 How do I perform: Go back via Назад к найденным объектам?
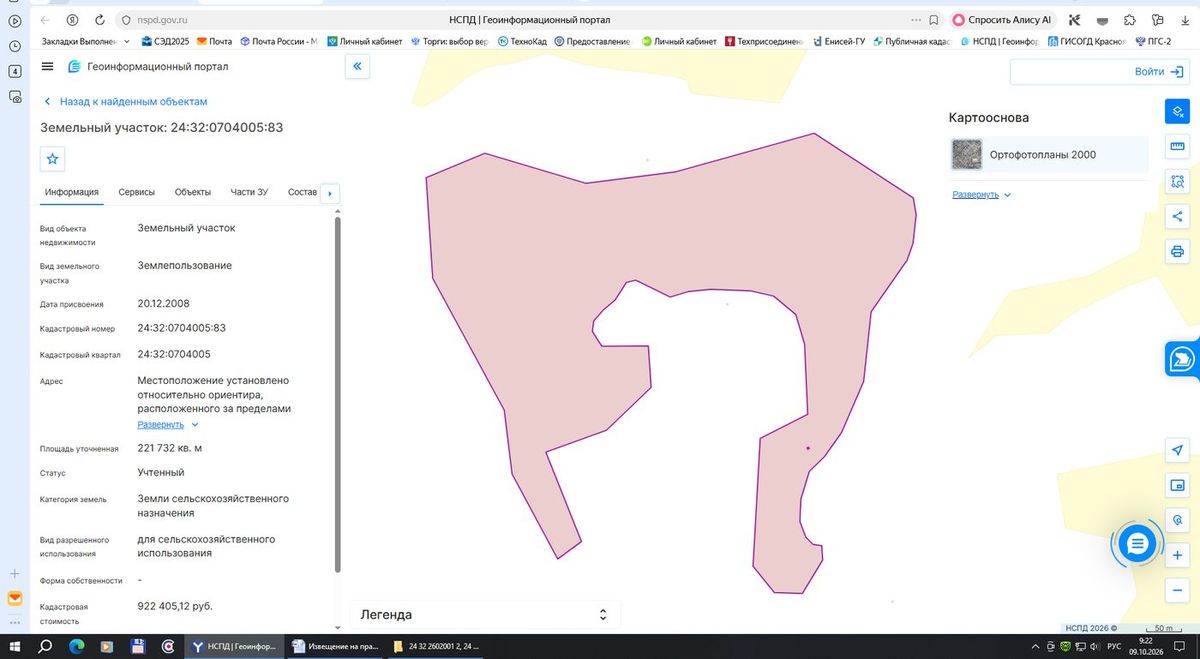(125, 102)
